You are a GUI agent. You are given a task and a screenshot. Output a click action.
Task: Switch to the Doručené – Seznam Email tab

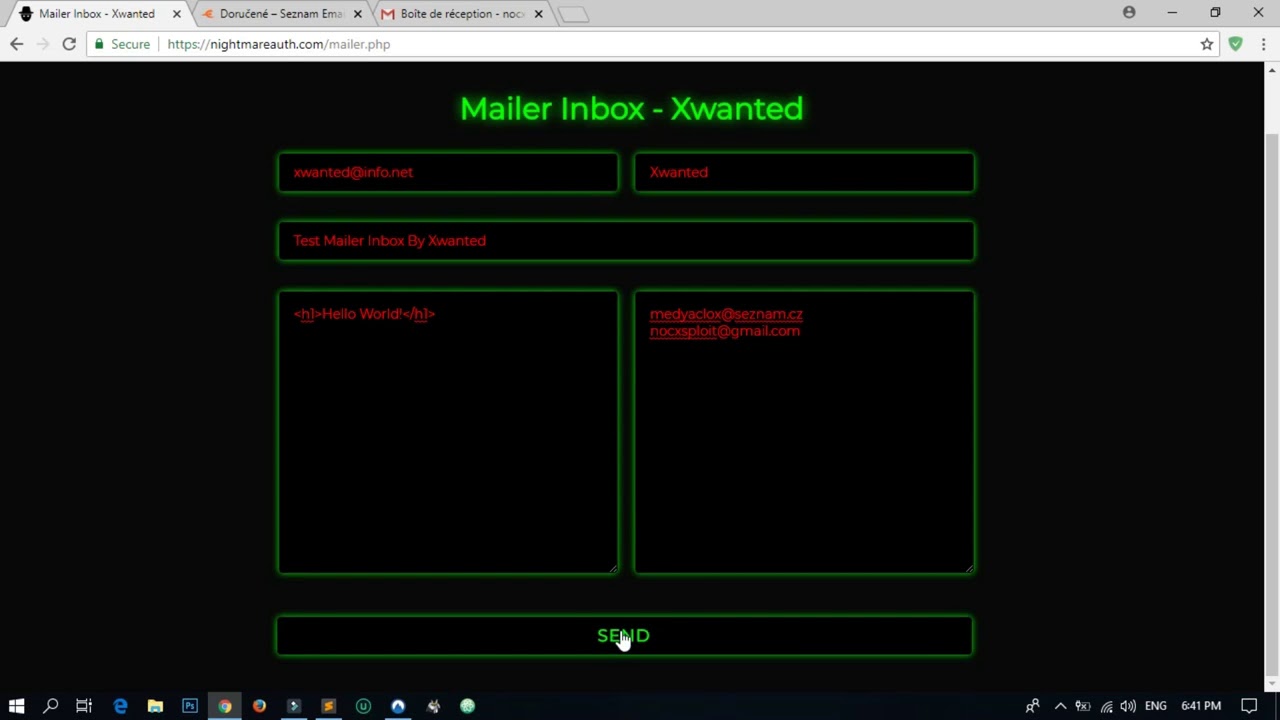coord(281,14)
